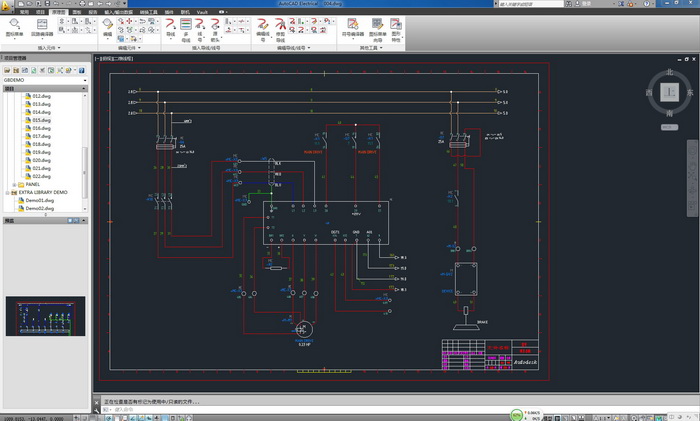Click the drawing preview thumbnail
700x421 pixels.
[45, 316]
